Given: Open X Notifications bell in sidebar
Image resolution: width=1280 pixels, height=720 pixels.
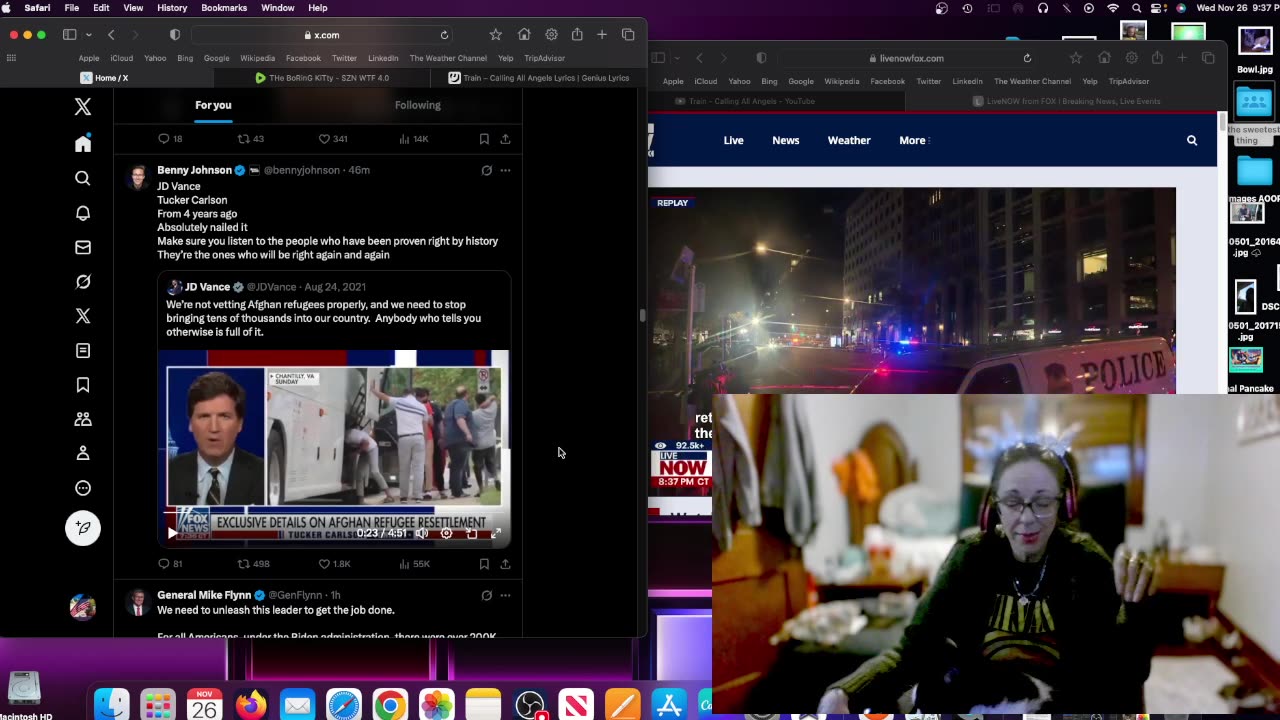Looking at the screenshot, I should click(83, 213).
